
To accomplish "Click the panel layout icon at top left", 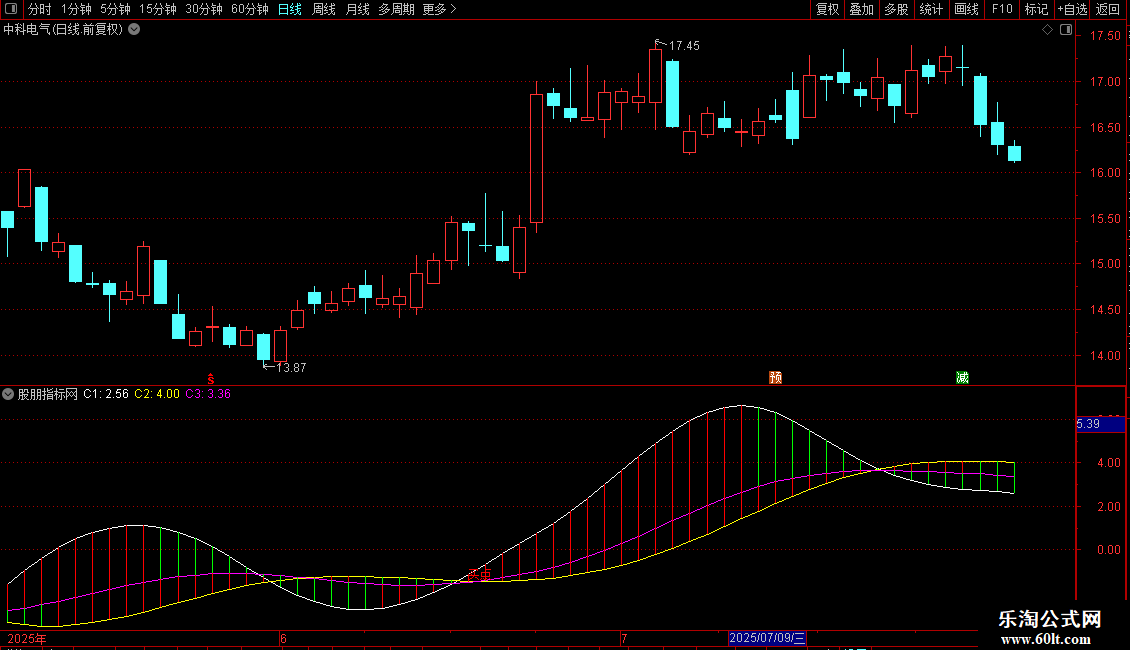I will 11,9.
